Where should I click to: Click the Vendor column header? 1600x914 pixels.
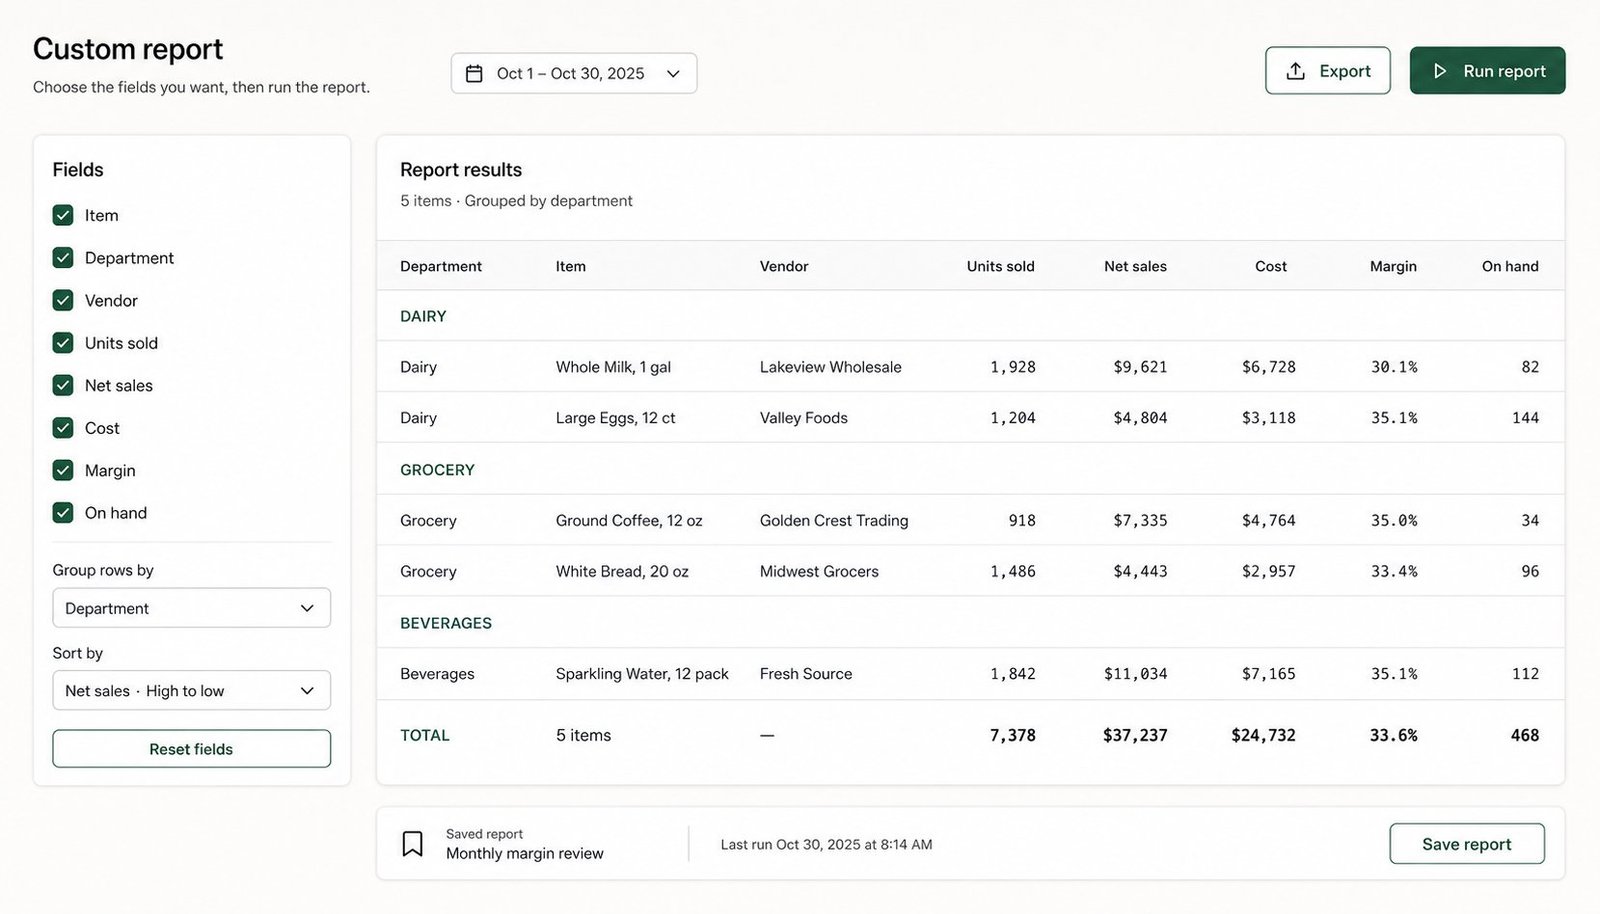(x=784, y=266)
